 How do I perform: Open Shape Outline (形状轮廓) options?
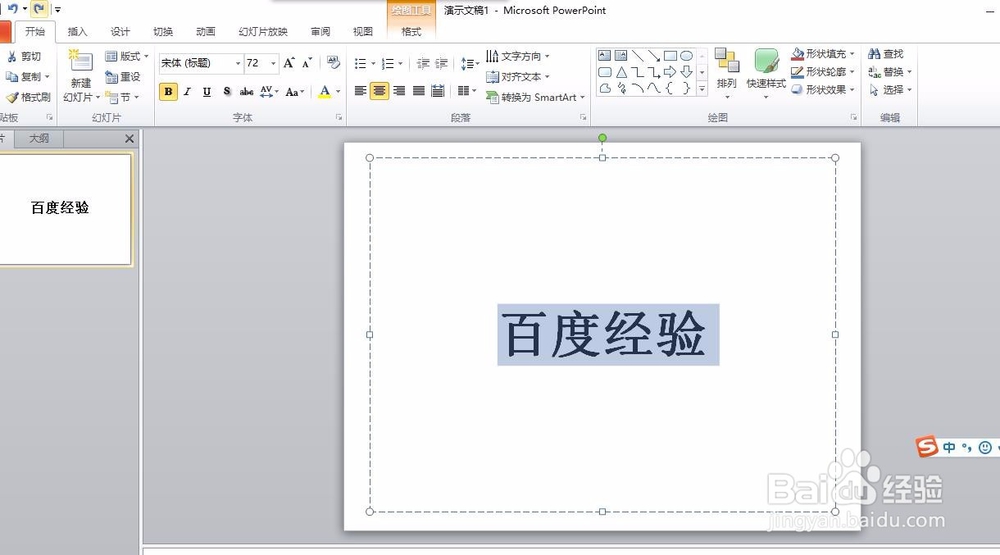click(x=823, y=71)
